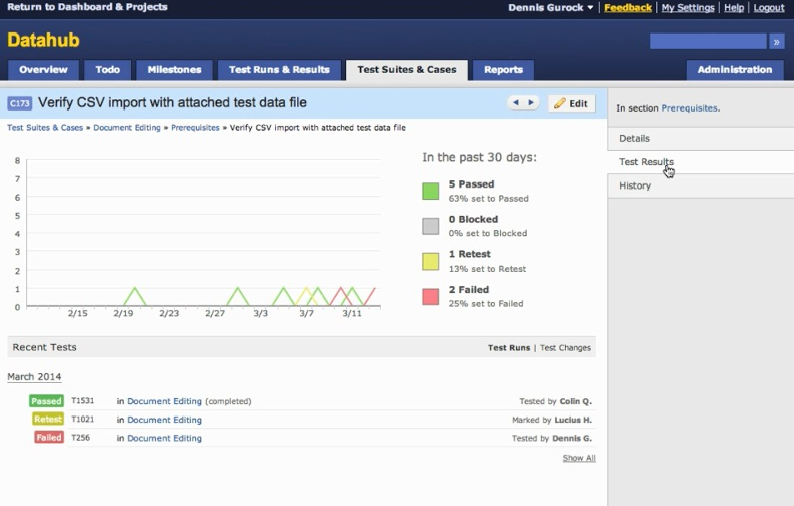Open Test Runs & Results tab
This screenshot has width=794, height=506.
tap(279, 70)
